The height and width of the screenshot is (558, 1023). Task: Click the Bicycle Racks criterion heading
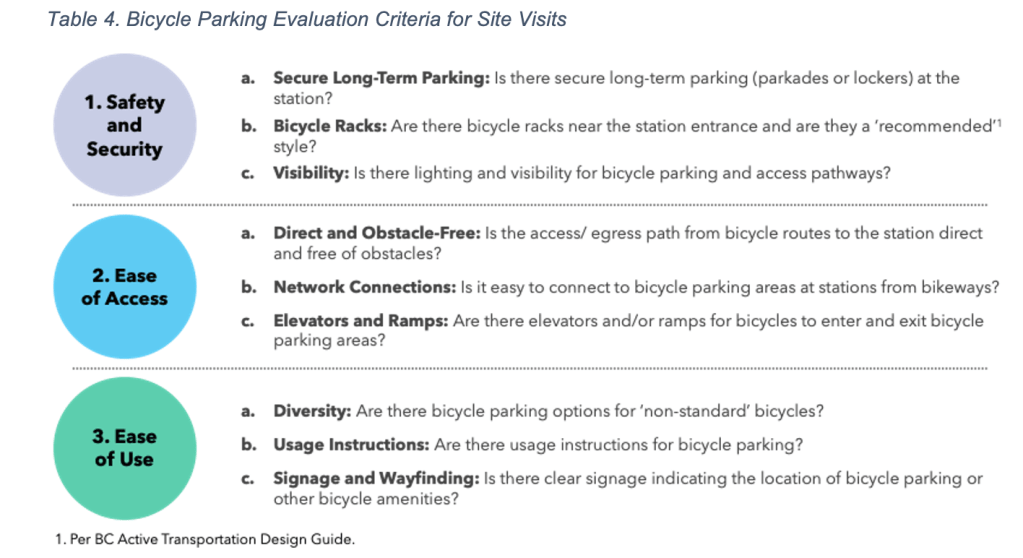(x=329, y=126)
